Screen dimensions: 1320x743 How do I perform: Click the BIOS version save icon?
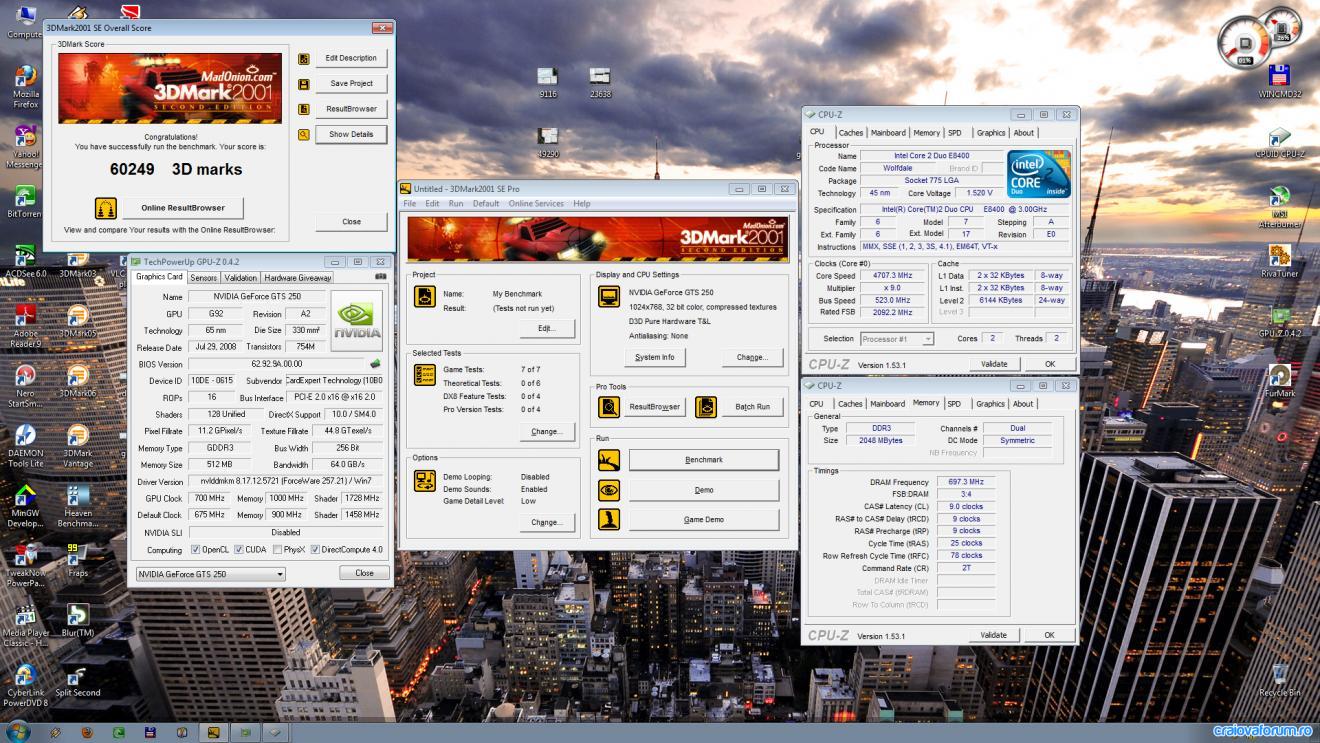click(x=375, y=364)
